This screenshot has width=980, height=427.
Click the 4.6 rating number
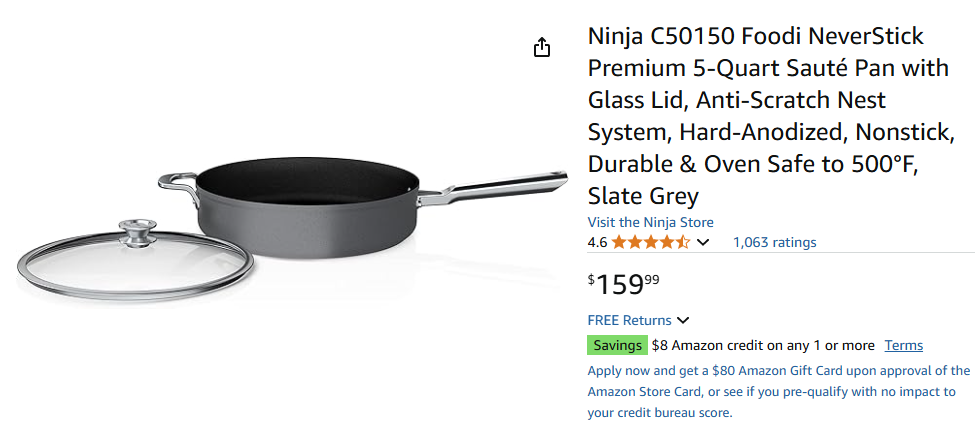(597, 242)
